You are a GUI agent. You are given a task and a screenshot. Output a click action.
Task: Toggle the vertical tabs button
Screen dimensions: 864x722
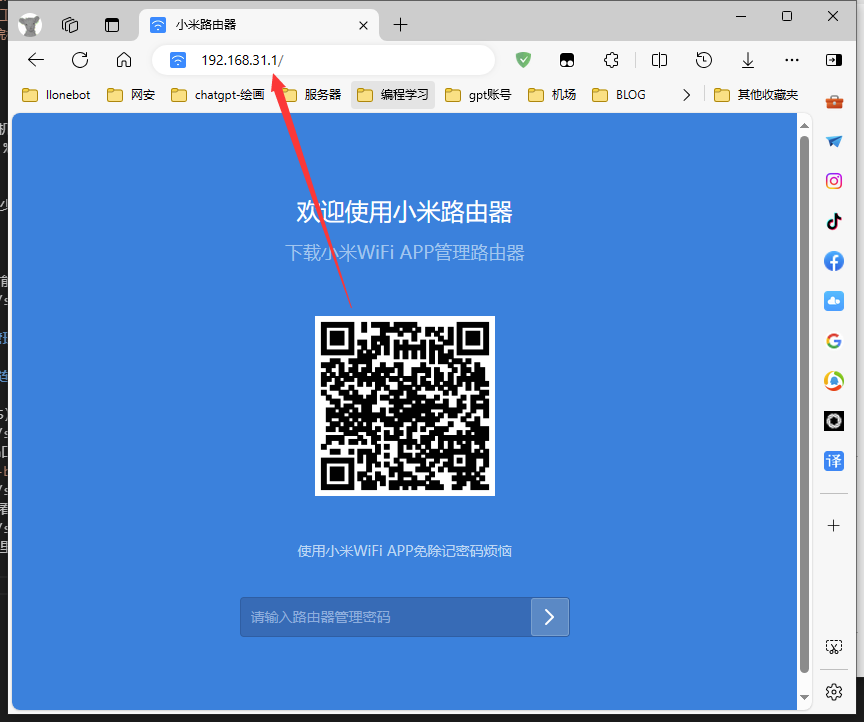(111, 25)
